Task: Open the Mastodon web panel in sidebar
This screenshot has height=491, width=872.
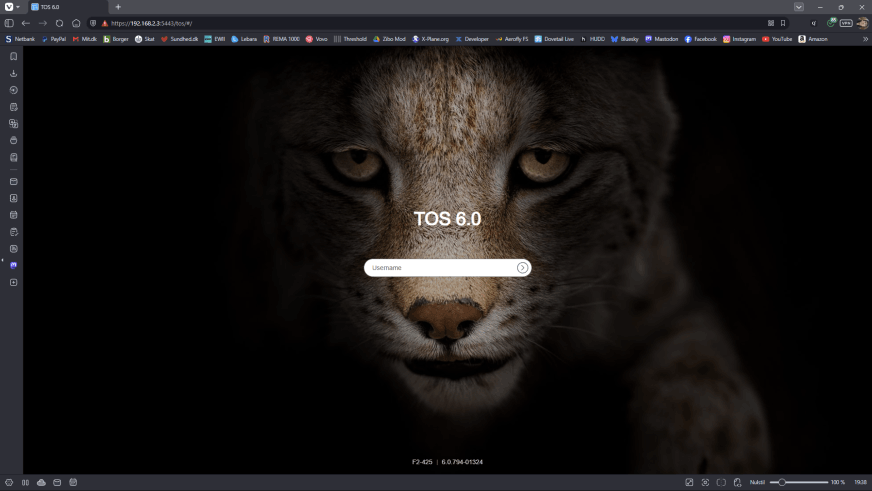Action: [13, 265]
